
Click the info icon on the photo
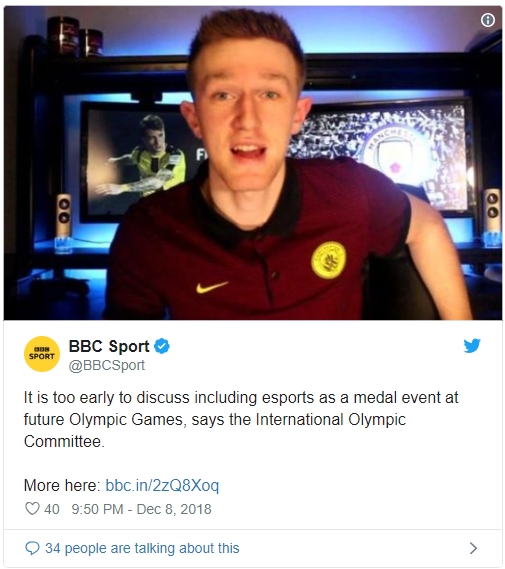pyautogui.click(x=488, y=20)
